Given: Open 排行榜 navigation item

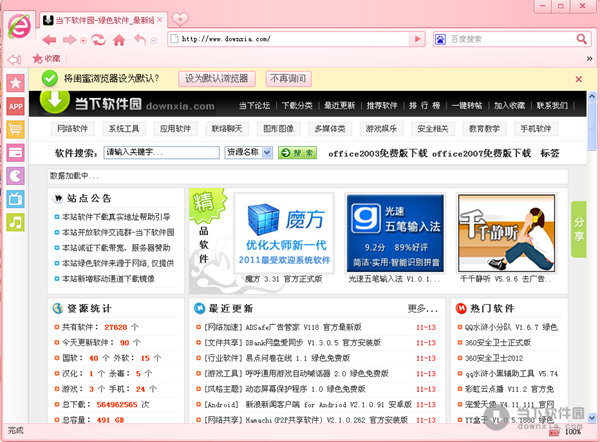Looking at the screenshot, I should [x=424, y=105].
